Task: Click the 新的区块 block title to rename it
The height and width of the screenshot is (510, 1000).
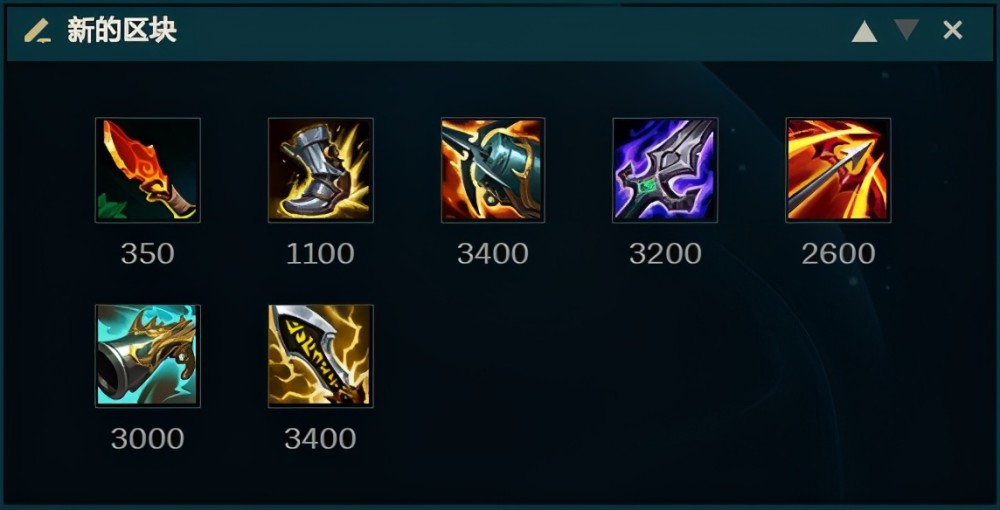Action: click(122, 31)
